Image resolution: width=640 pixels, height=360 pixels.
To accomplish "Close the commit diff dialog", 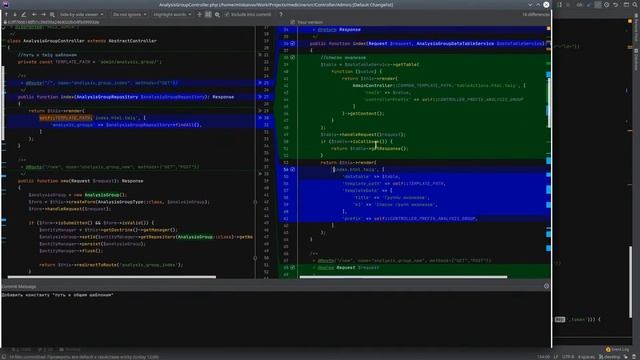I will pyautogui.click(x=546, y=4).
